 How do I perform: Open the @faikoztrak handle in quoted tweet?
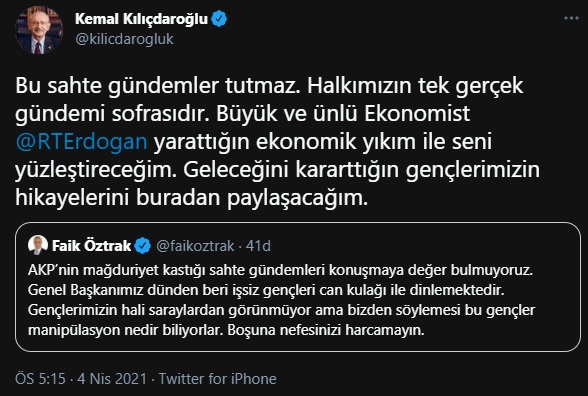coord(195,246)
